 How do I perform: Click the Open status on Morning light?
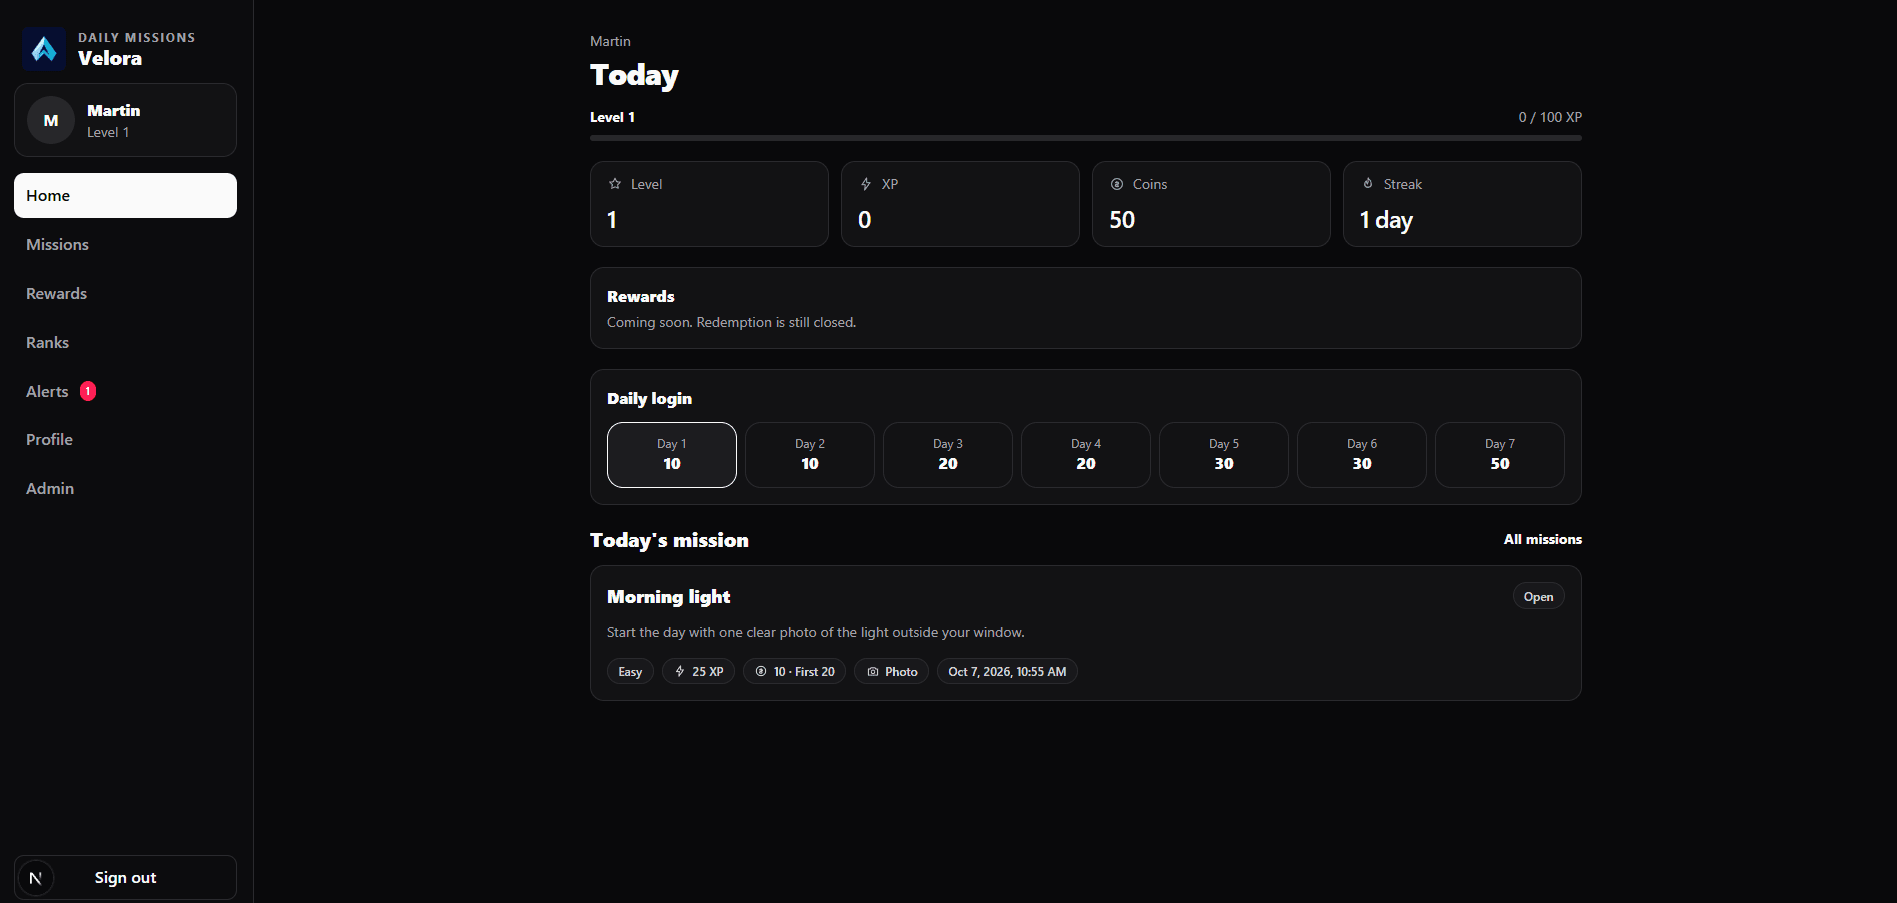tap(1538, 597)
